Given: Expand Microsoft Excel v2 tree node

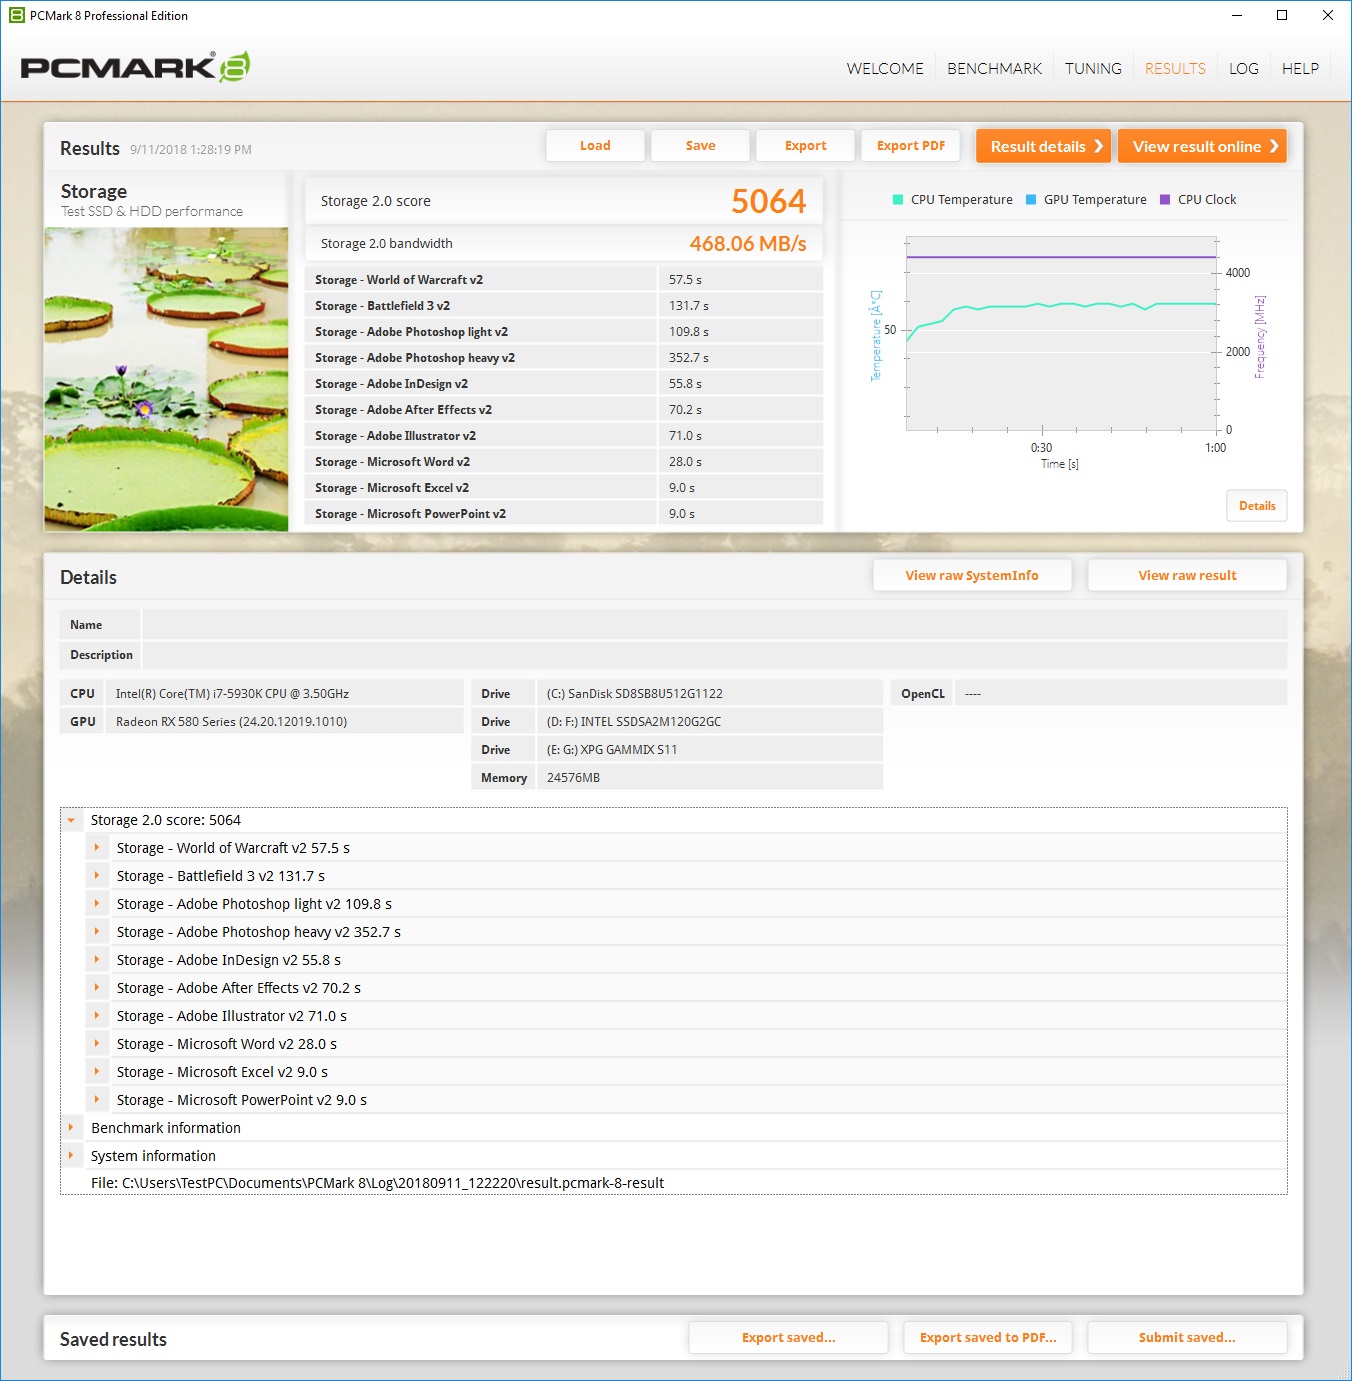Looking at the screenshot, I should point(97,1072).
